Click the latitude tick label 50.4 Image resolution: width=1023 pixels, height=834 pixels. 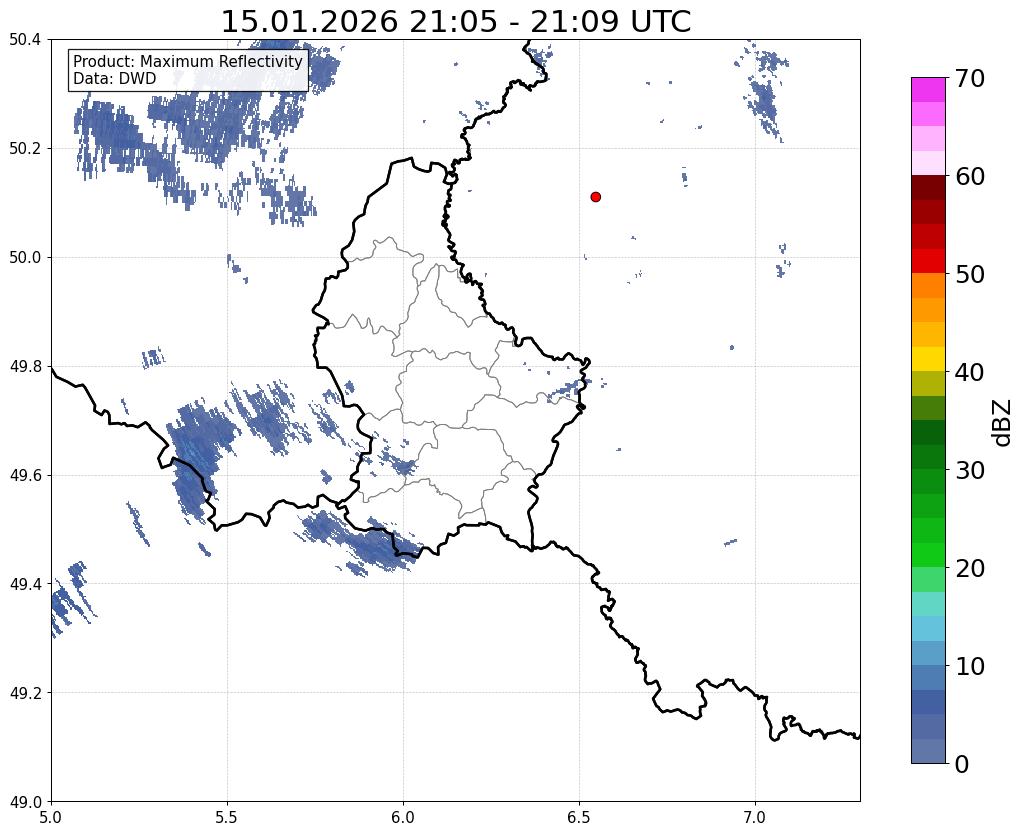click(25, 40)
